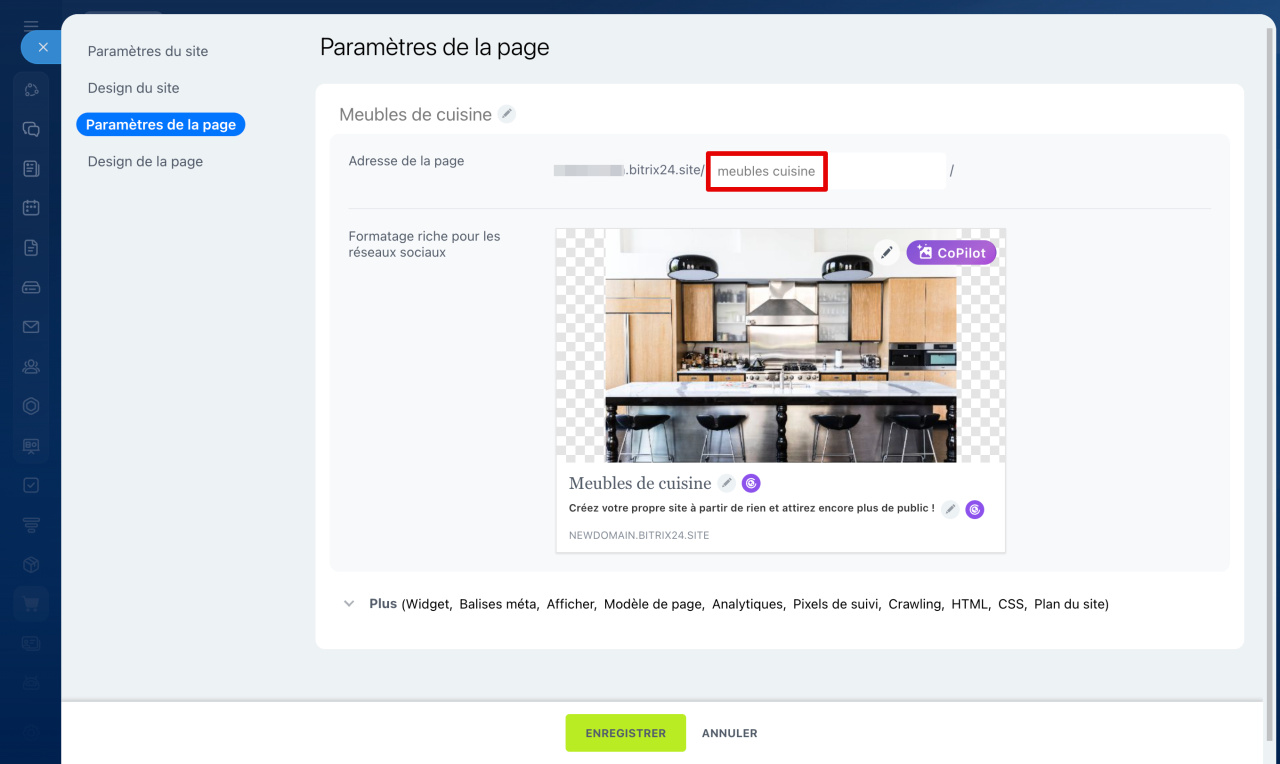The width and height of the screenshot is (1280, 764).
Task: Edit the social preview description with pencil icon
Action: (x=949, y=509)
